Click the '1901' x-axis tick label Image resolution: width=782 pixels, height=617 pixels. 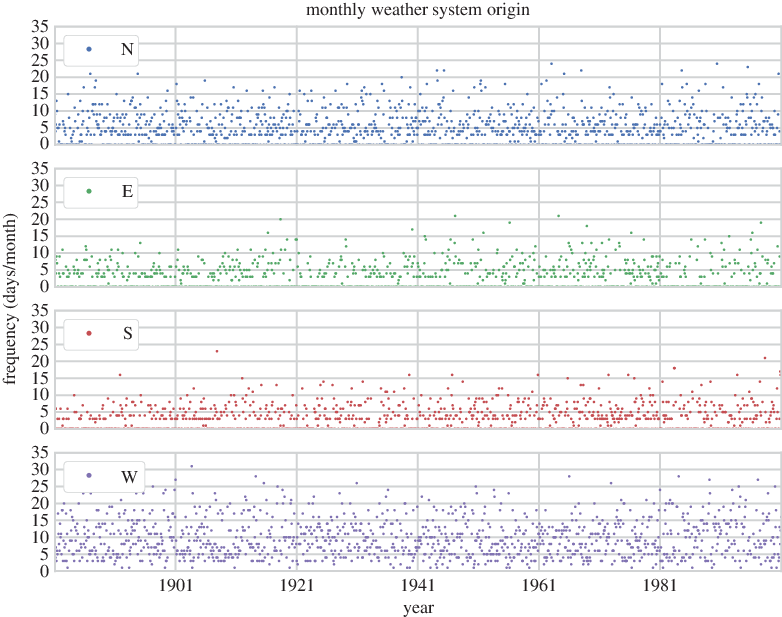pyautogui.click(x=175, y=585)
